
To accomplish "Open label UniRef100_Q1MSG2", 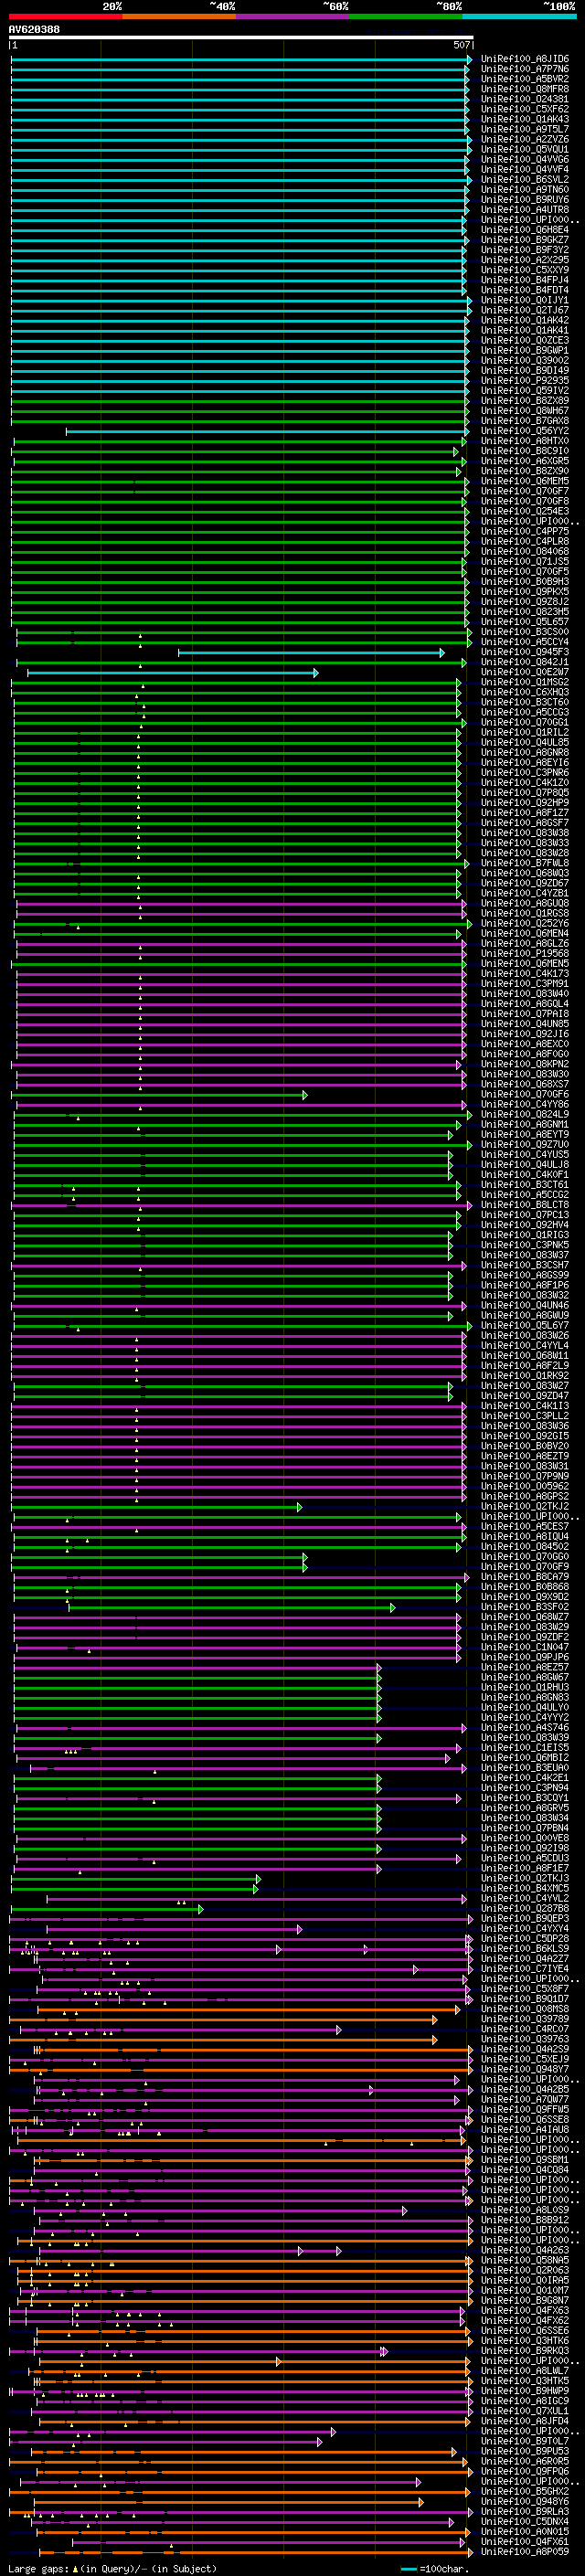I will [525, 682].
